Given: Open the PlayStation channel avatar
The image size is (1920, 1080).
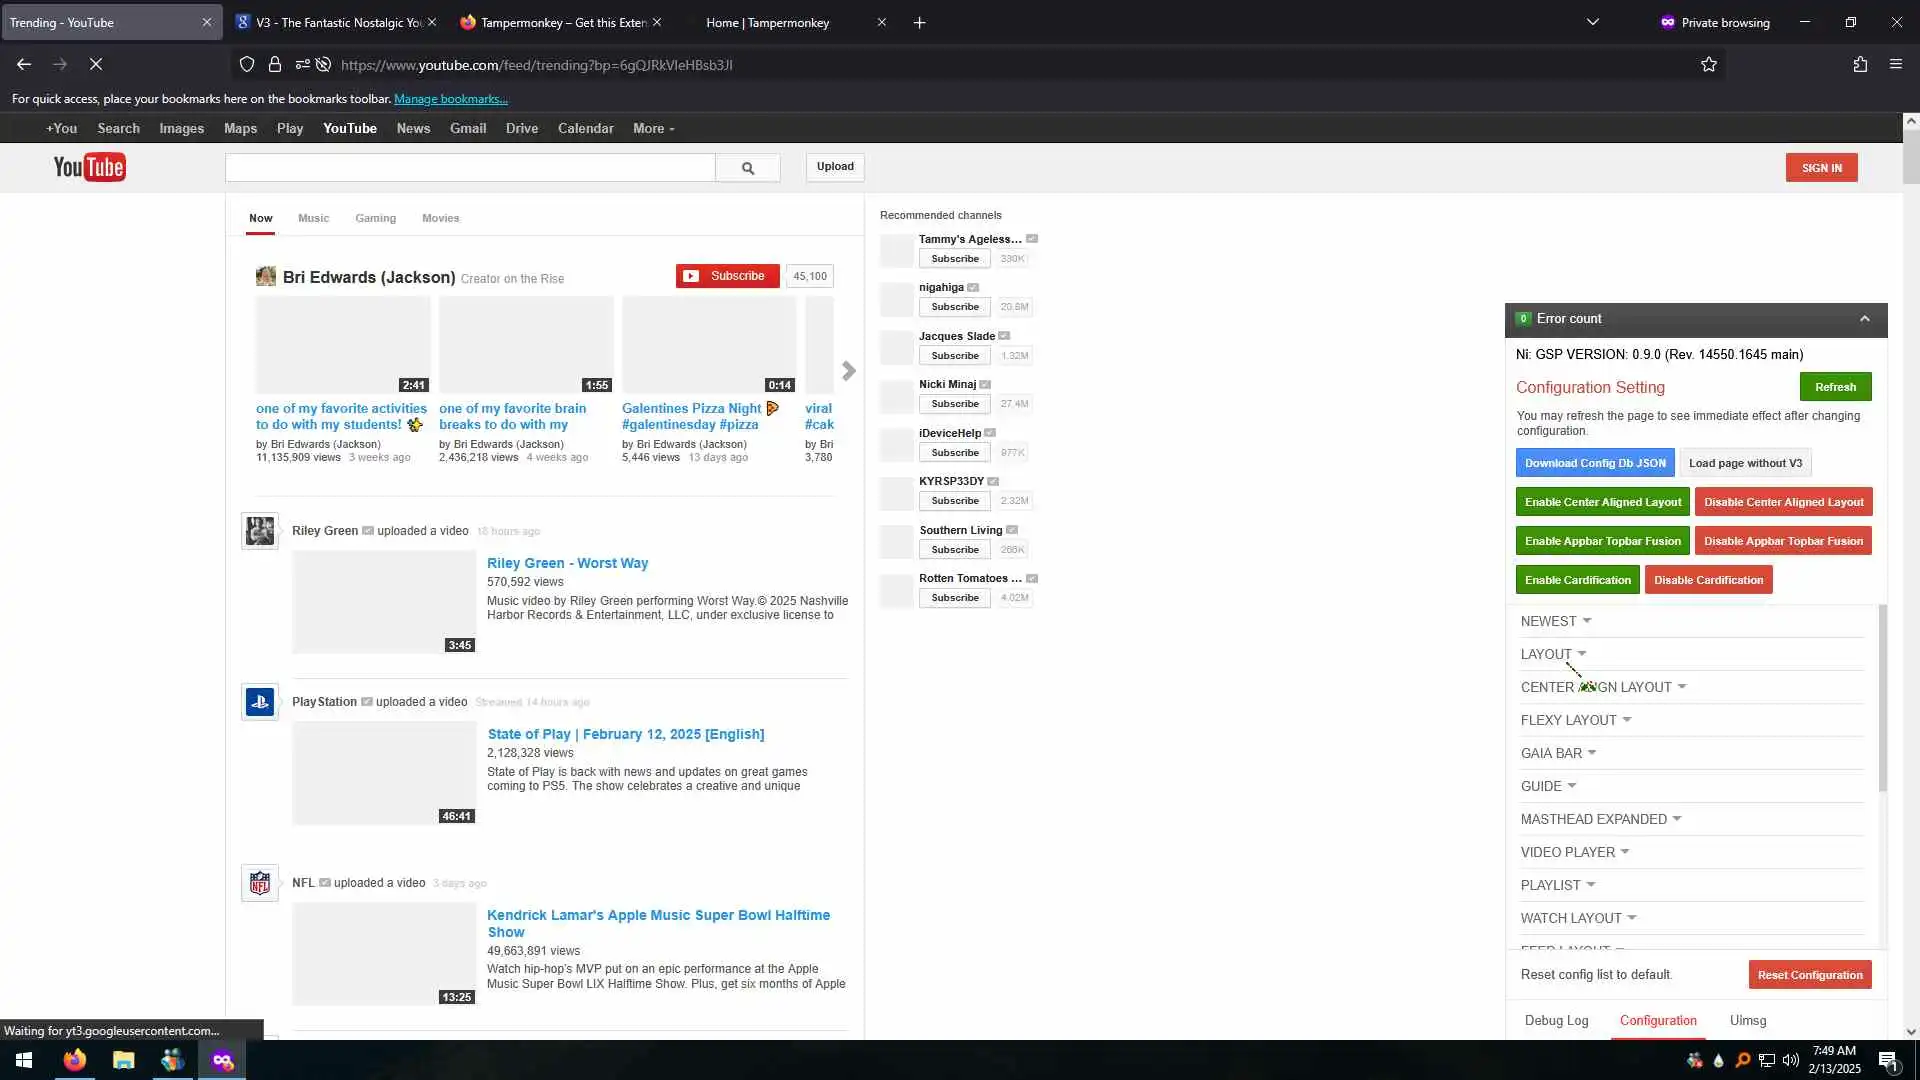Looking at the screenshot, I should click(x=260, y=702).
